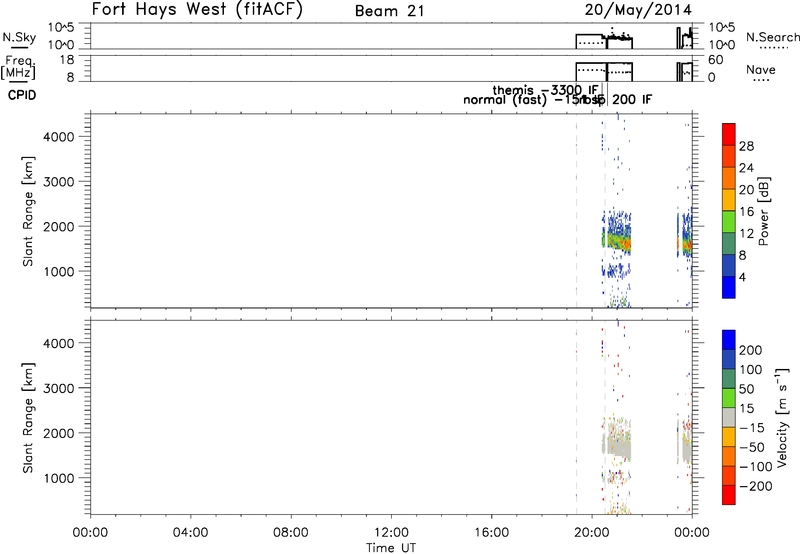This screenshot has height=554, width=800.
Task: Click 'Slant Range [km]' label of power panel
Action: click(28, 211)
